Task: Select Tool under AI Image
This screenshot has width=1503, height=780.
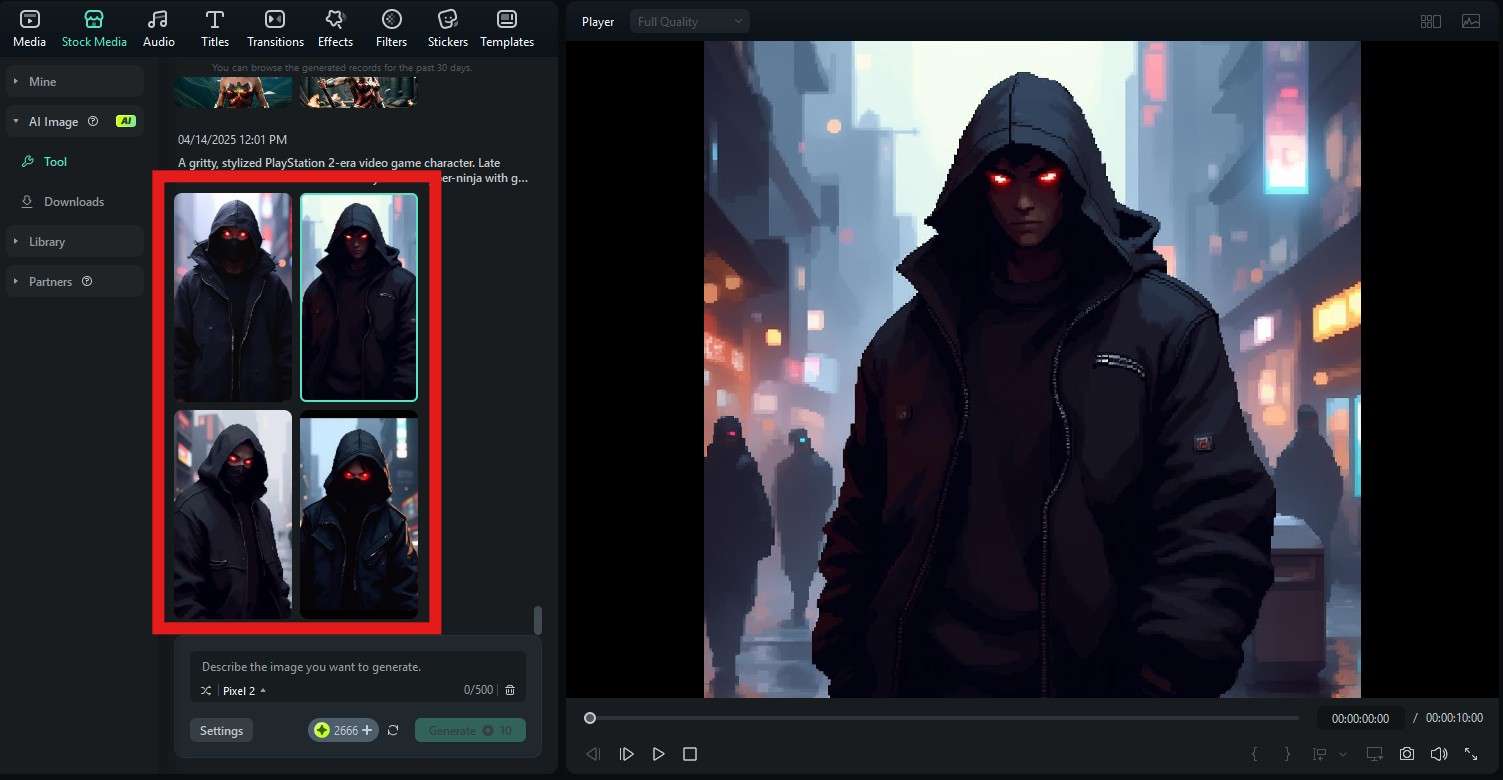Action: pyautogui.click(x=55, y=161)
